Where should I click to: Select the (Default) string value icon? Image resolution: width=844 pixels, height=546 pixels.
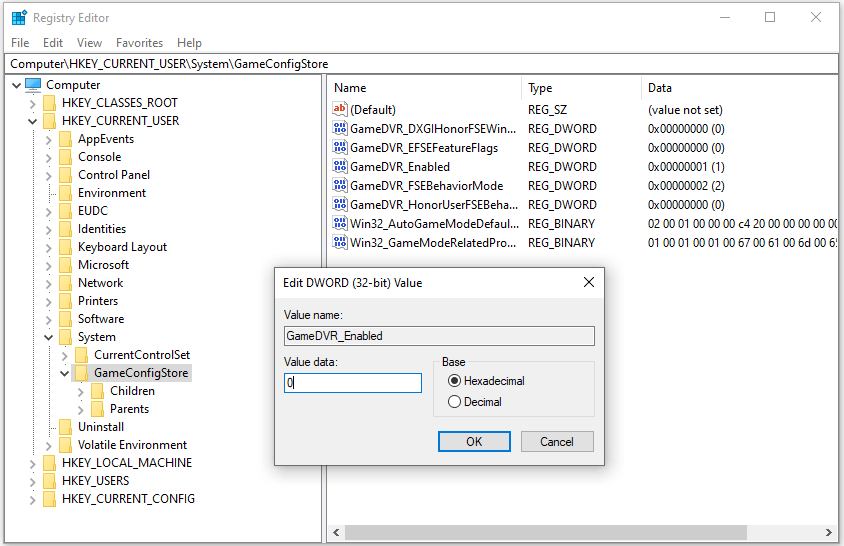pos(339,110)
